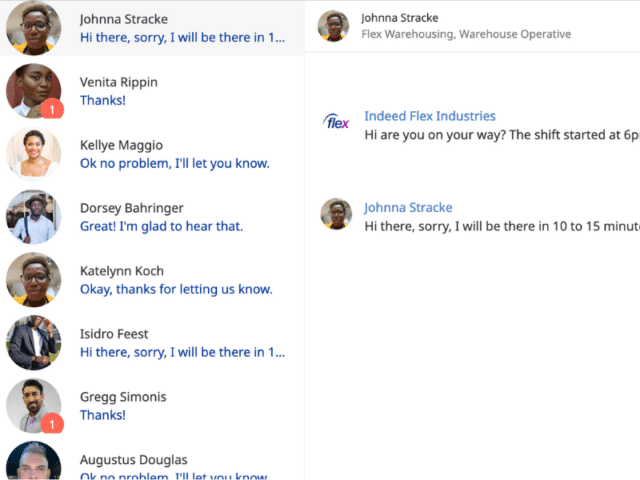Screen dimensions: 640x480
Task: Open Venita Rippin's conversation
Action: tap(180, 91)
